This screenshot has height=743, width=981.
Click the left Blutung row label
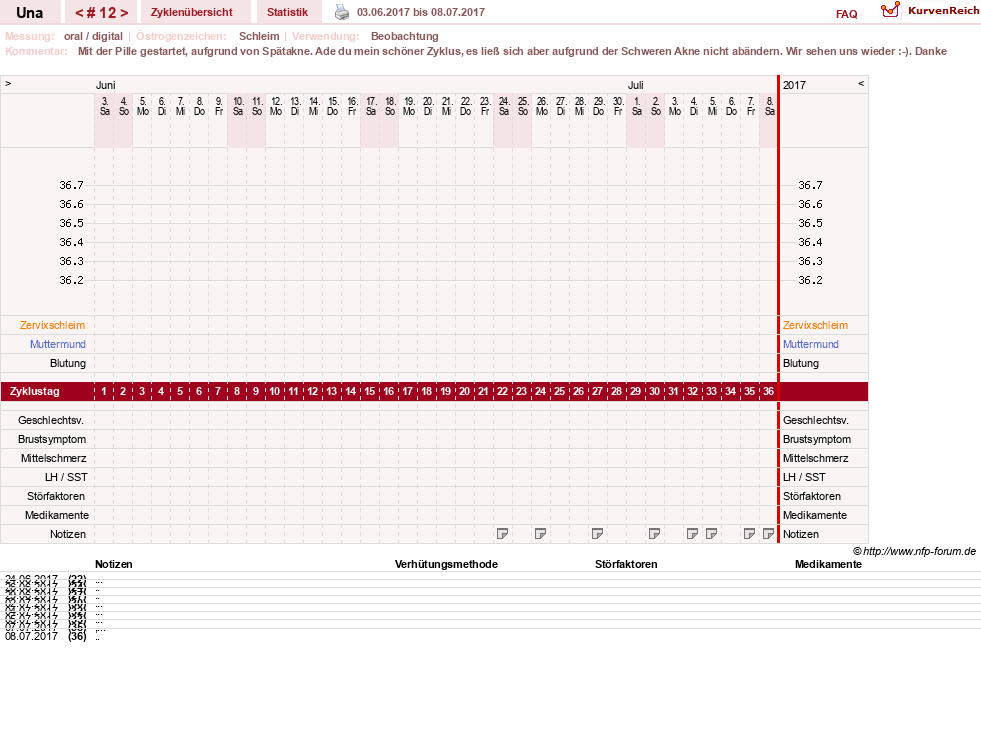tap(68, 363)
